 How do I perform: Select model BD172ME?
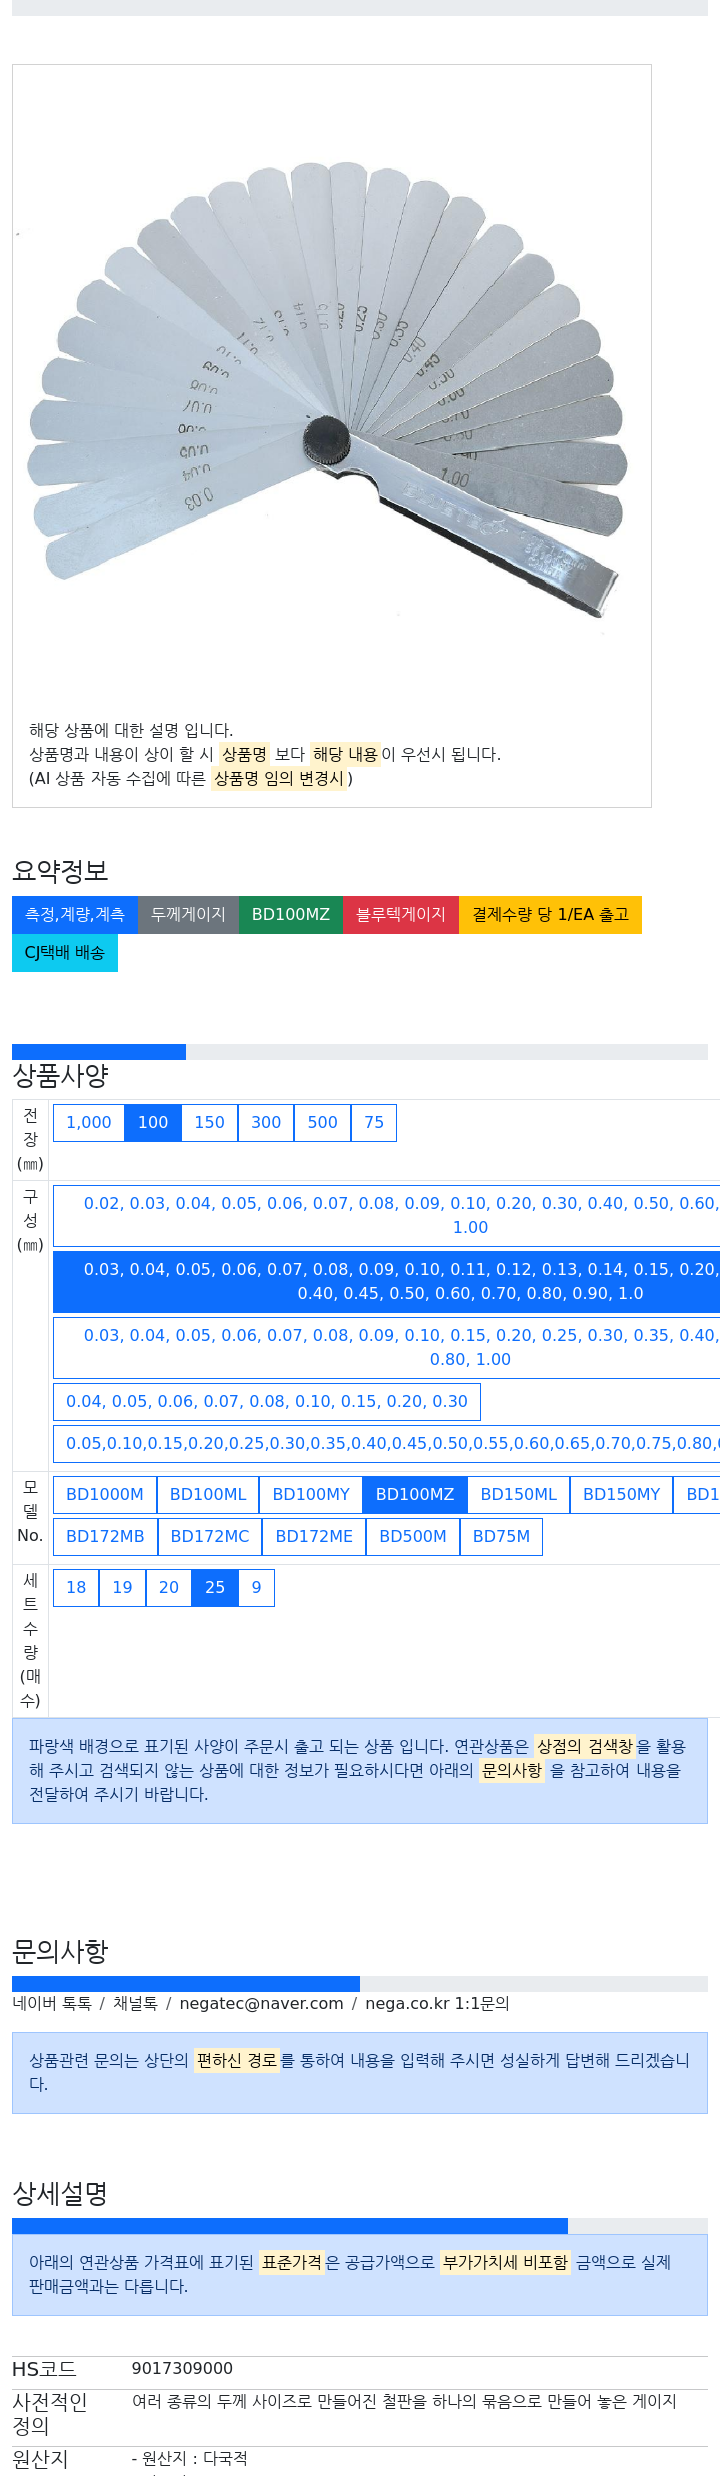pyautogui.click(x=314, y=1536)
